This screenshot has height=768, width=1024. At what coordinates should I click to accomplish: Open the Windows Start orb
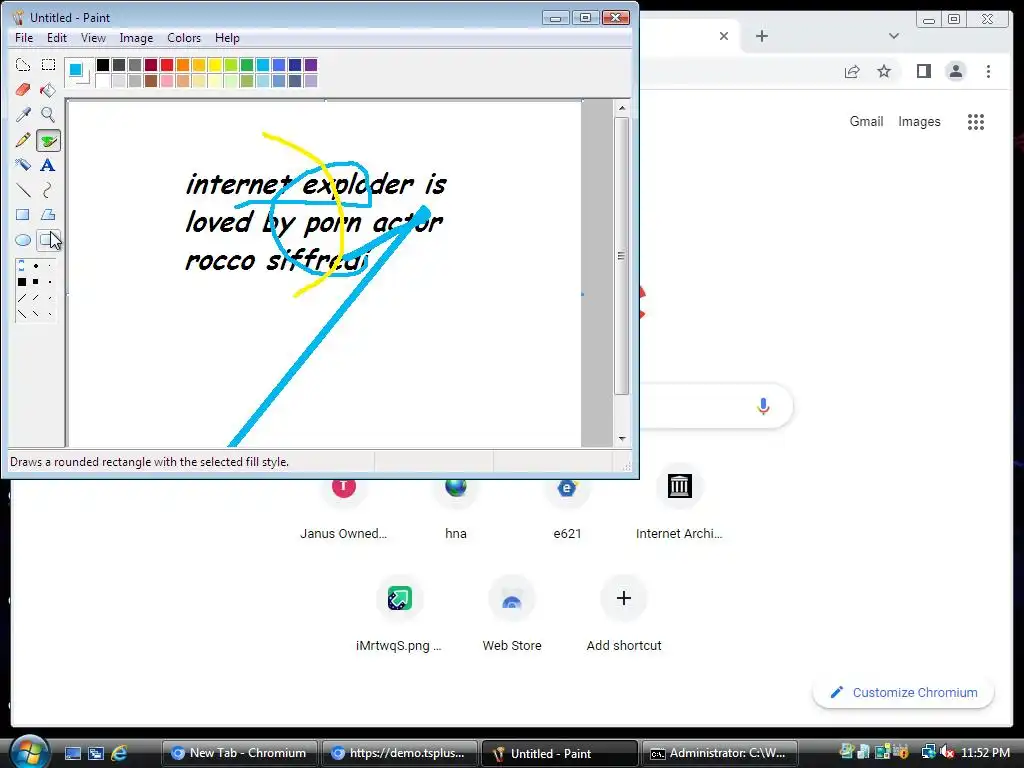click(29, 752)
